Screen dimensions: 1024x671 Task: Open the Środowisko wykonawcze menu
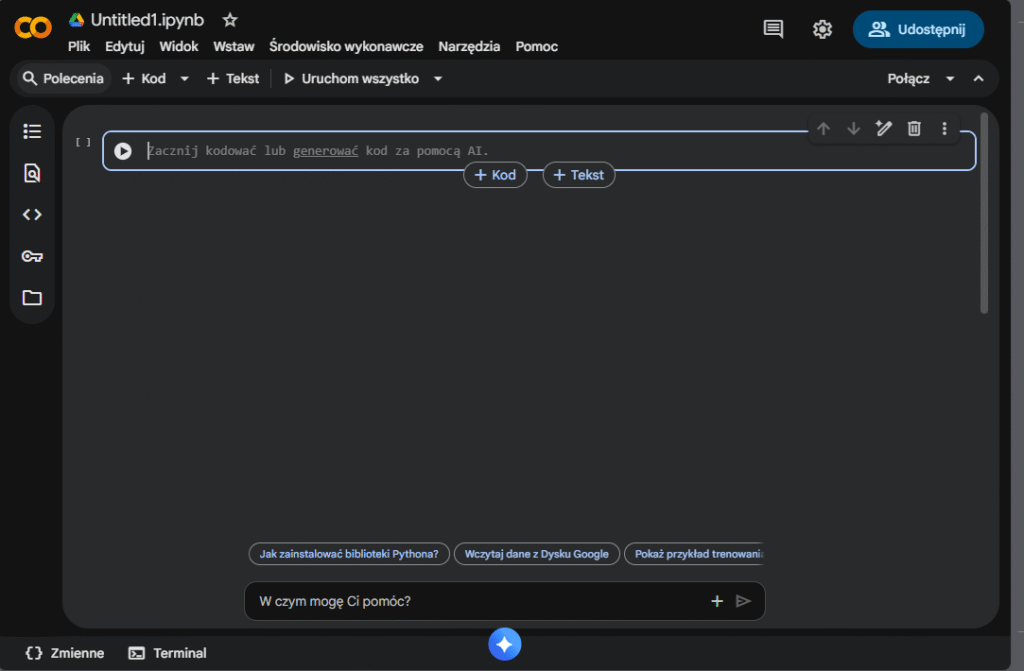coord(346,46)
